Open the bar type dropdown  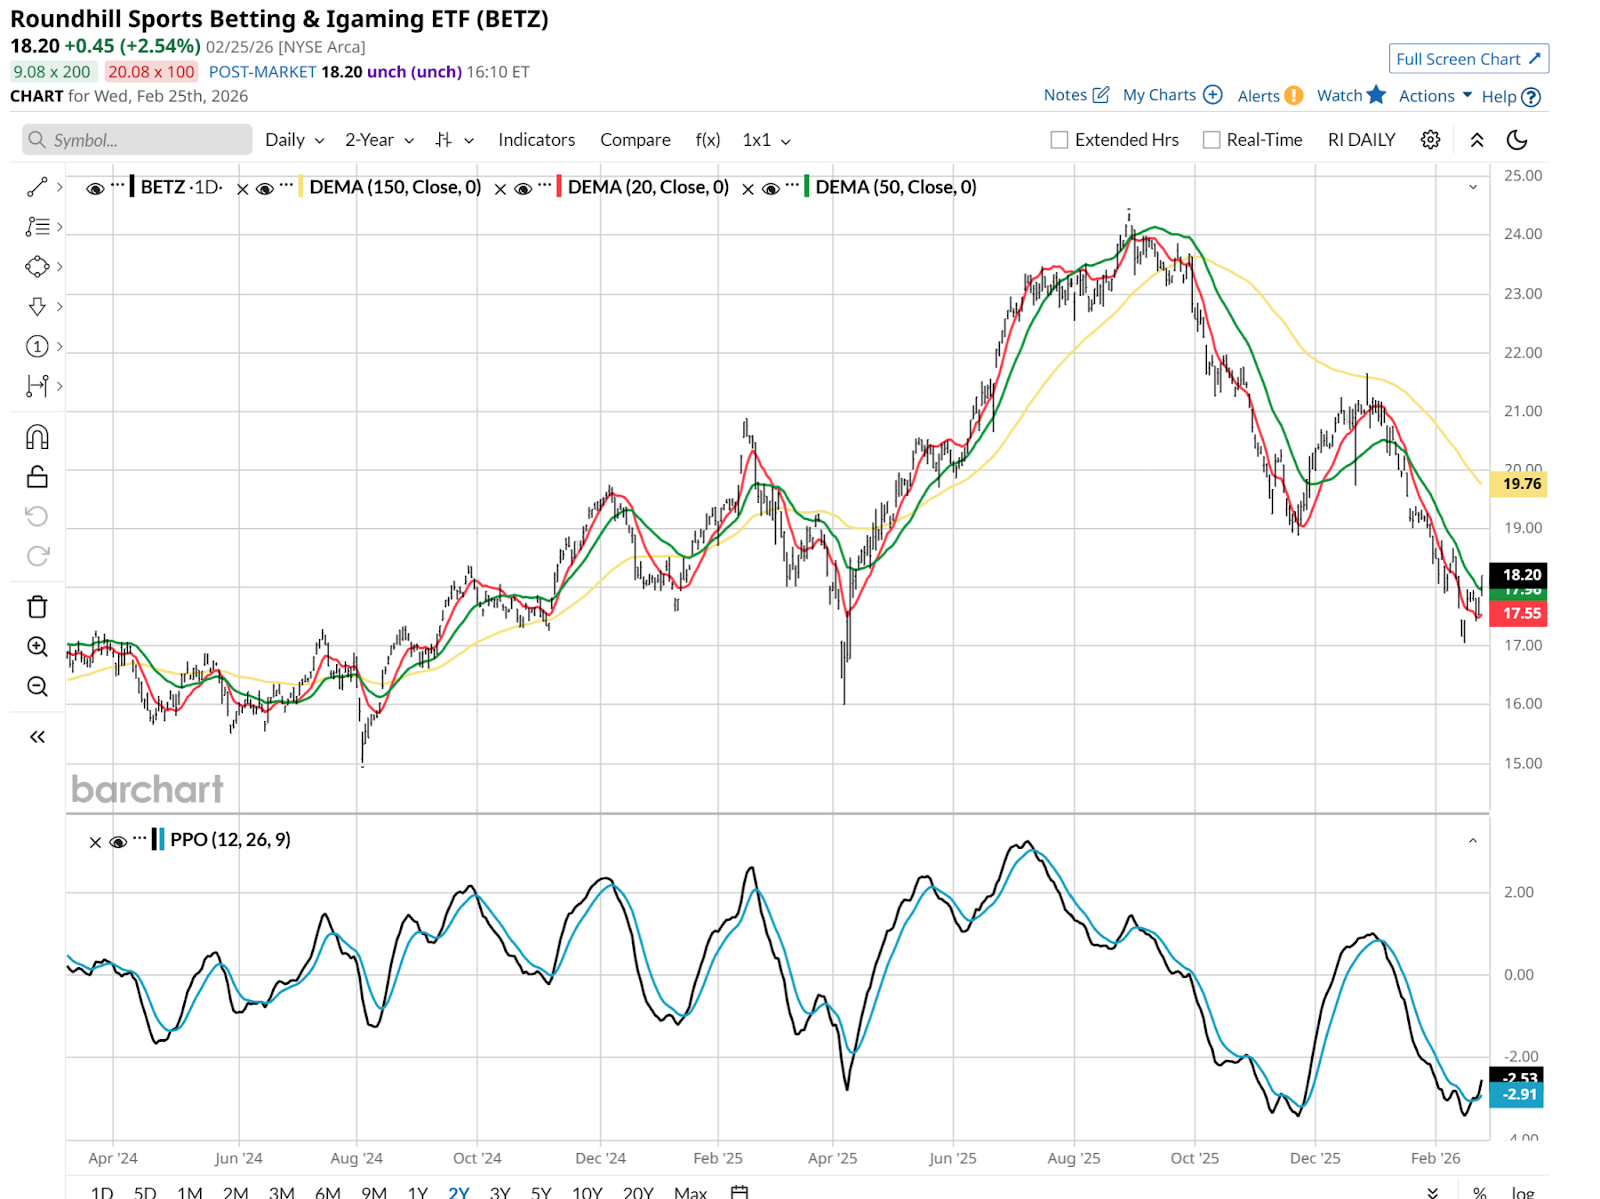coord(454,140)
